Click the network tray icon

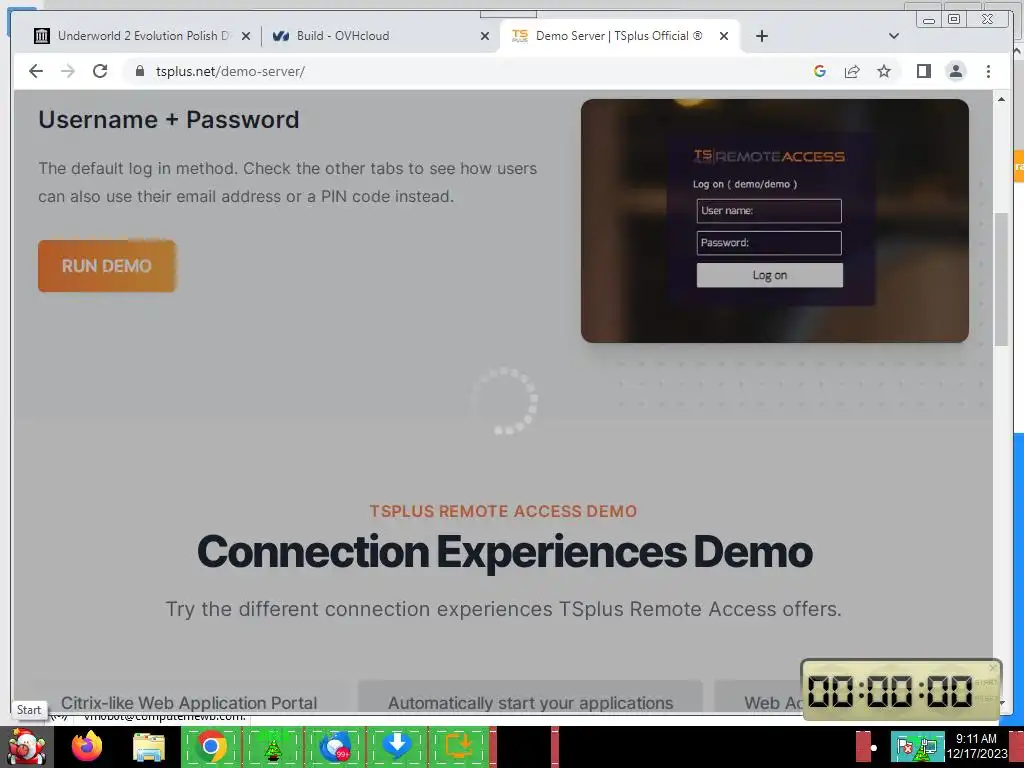[x=928, y=747]
